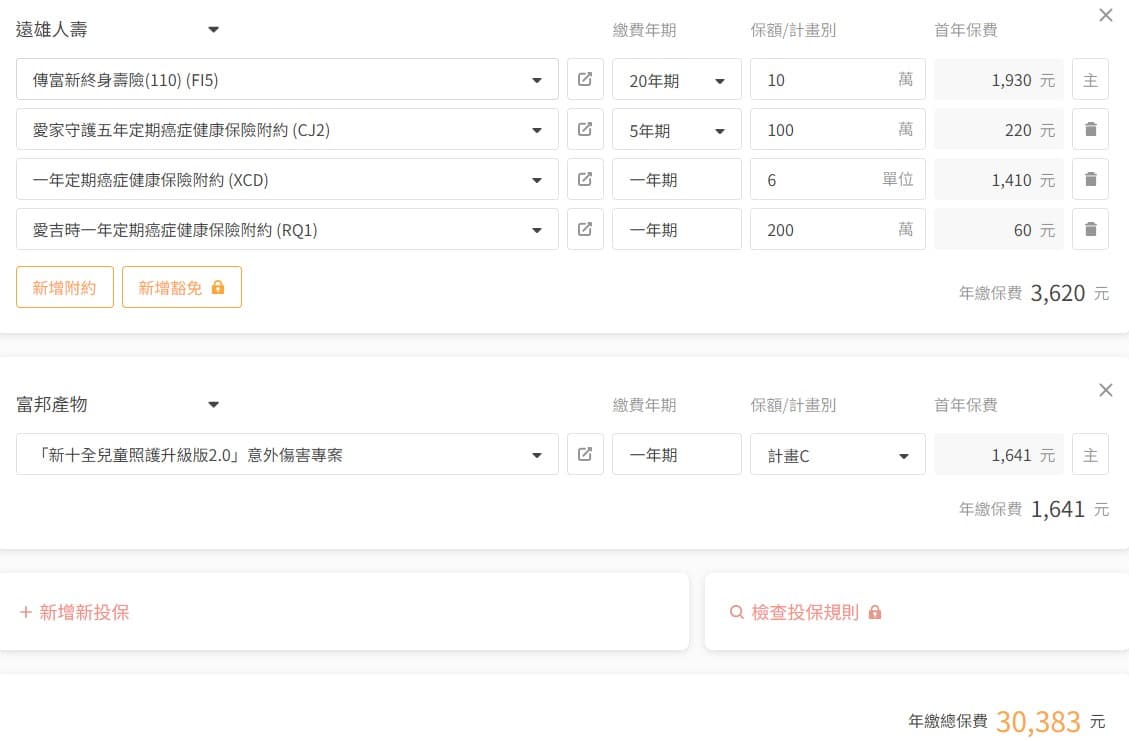Expand the 富邦產物 company dropdown
1129x740 pixels.
[x=213, y=405]
